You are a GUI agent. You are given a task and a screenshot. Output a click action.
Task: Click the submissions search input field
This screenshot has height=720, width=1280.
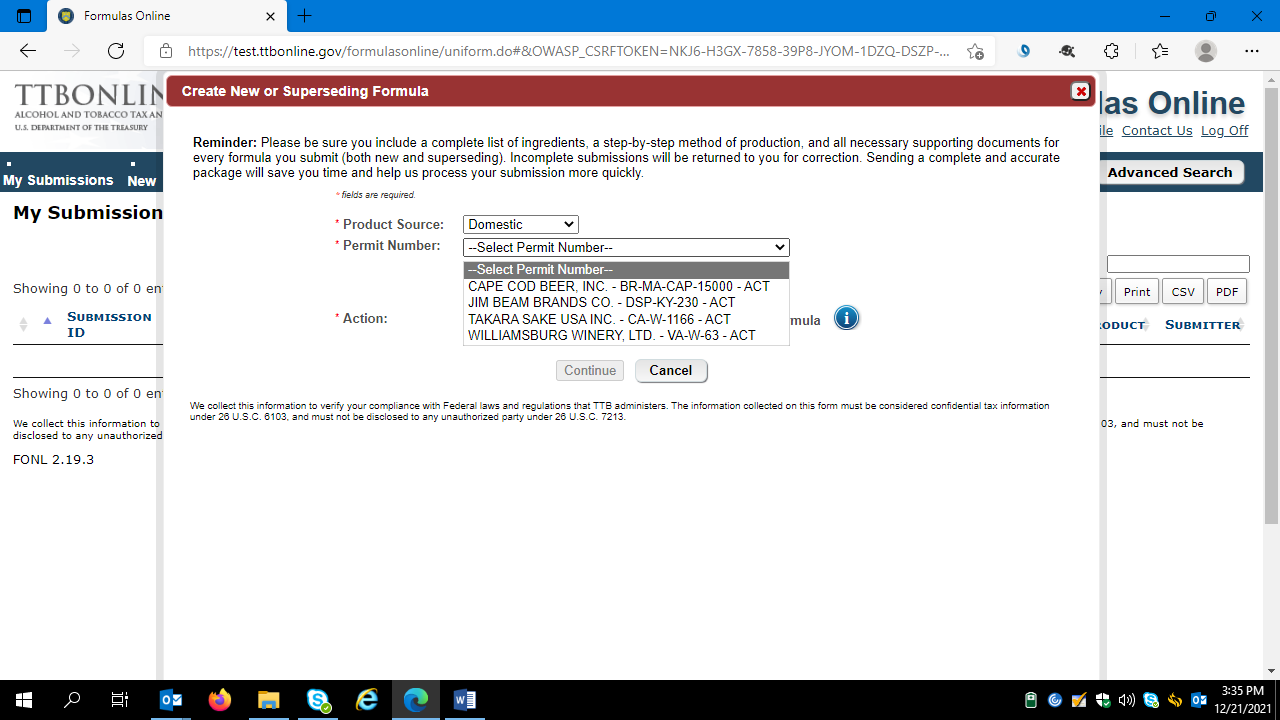pos(1178,264)
